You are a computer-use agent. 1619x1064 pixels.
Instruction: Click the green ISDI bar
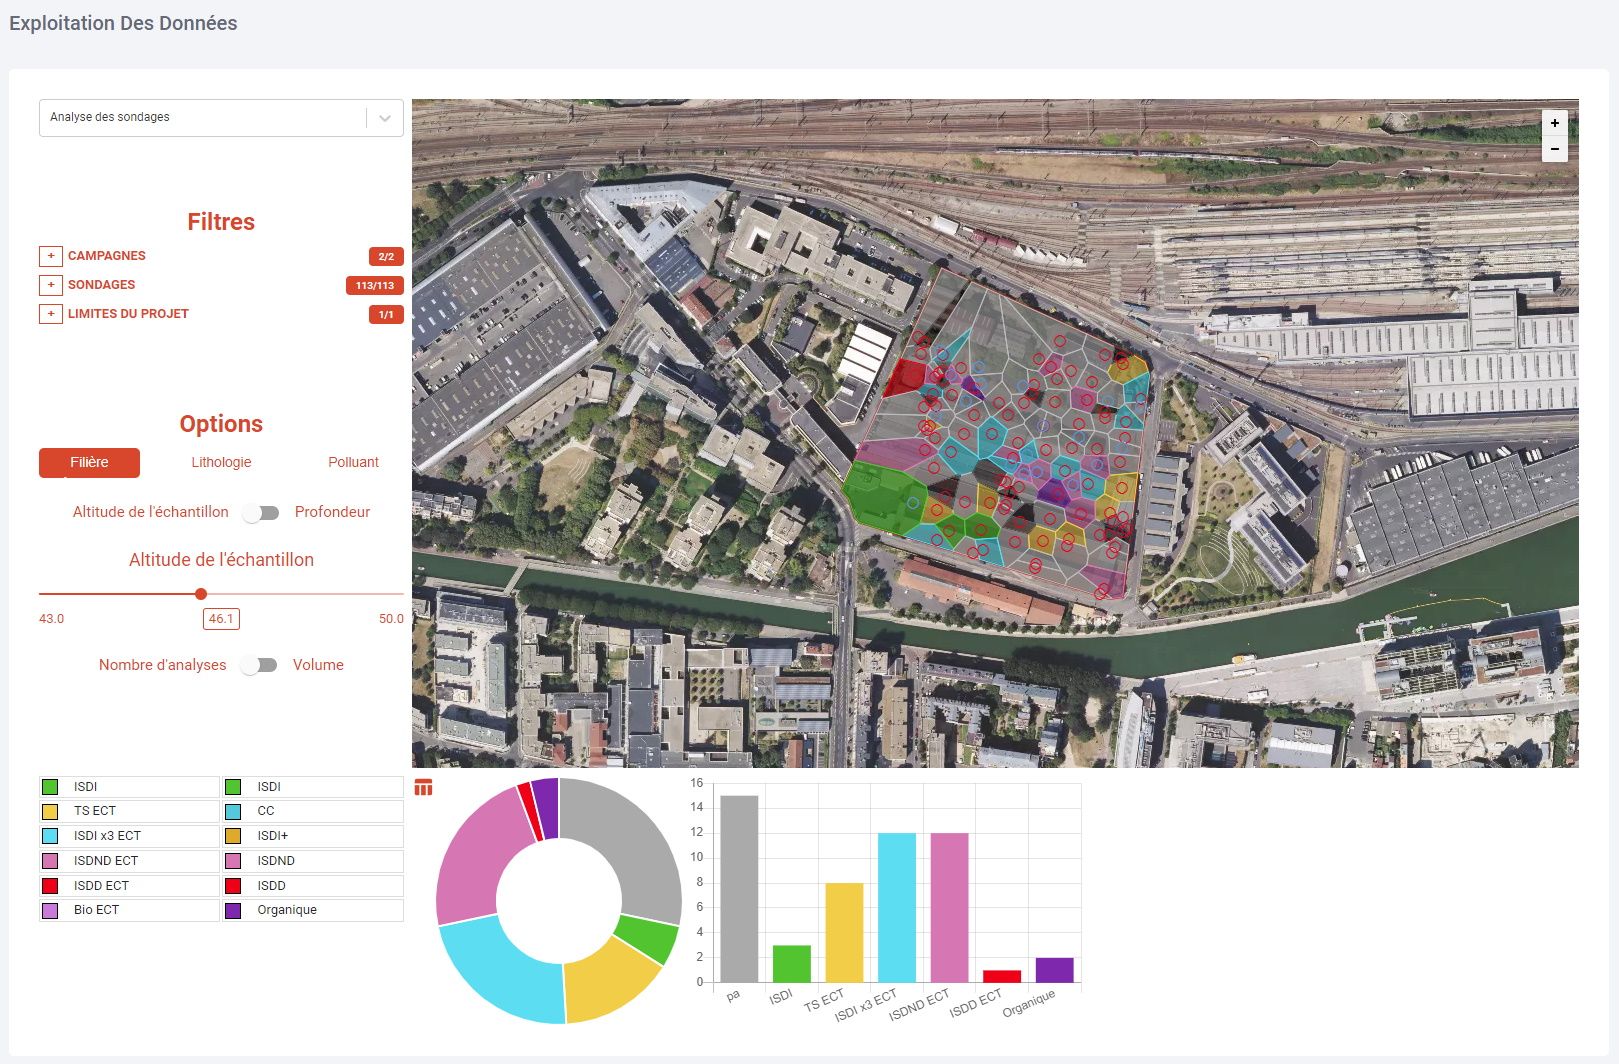pyautogui.click(x=792, y=964)
